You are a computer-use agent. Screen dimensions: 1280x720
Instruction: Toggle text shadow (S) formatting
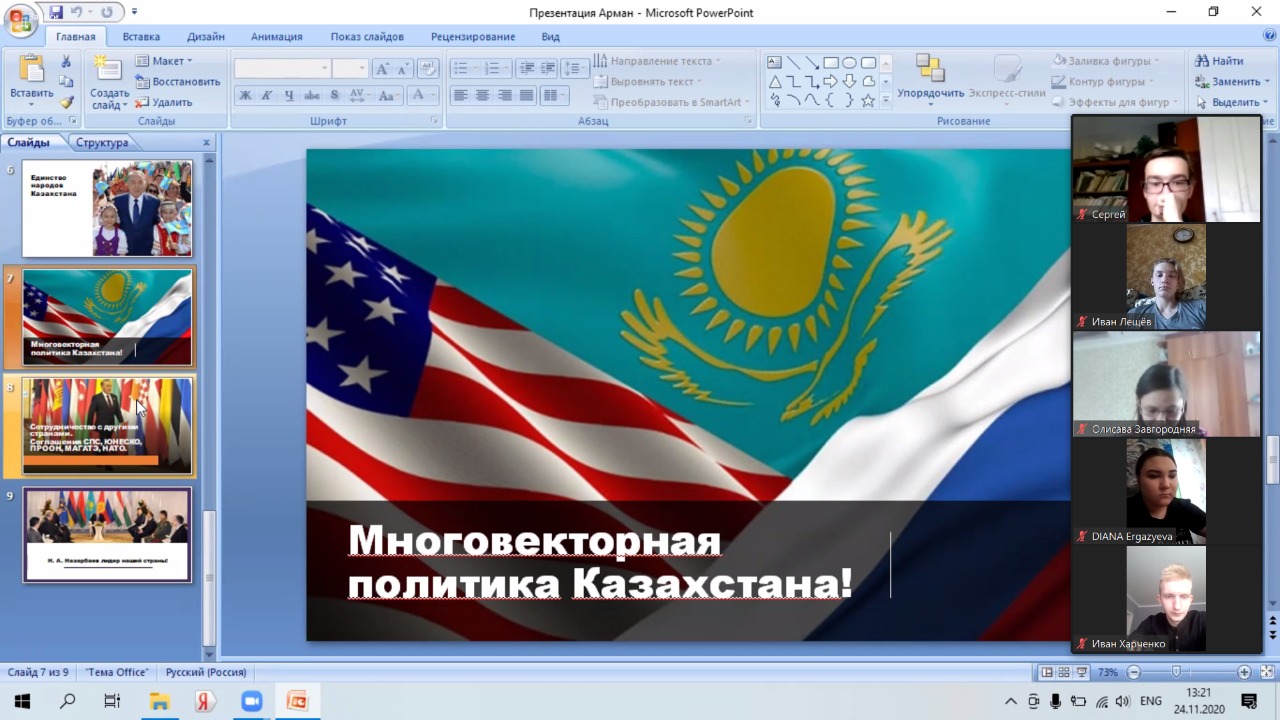pos(334,96)
